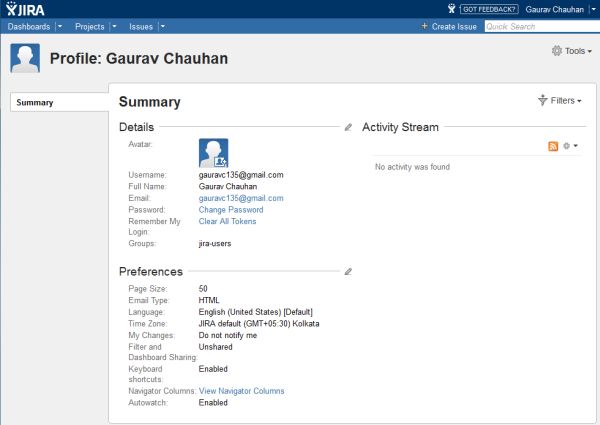Click the Filters funnel icon
Viewport: 600px width, 425px height.
pos(543,100)
